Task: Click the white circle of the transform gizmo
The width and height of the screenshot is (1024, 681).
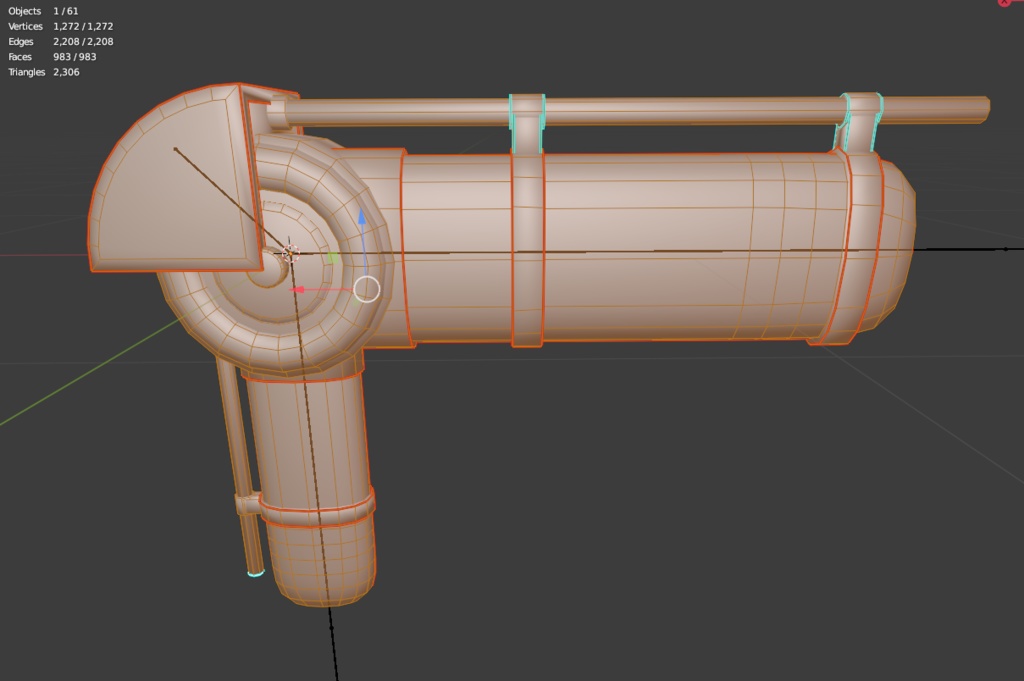Action: click(367, 289)
